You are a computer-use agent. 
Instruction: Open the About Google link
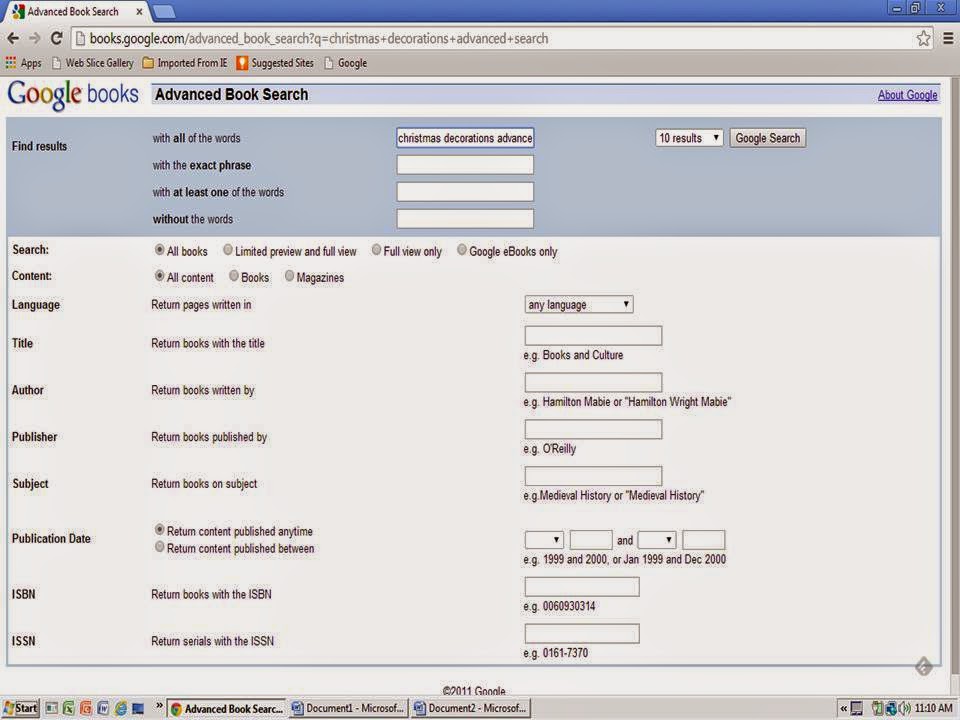907,95
